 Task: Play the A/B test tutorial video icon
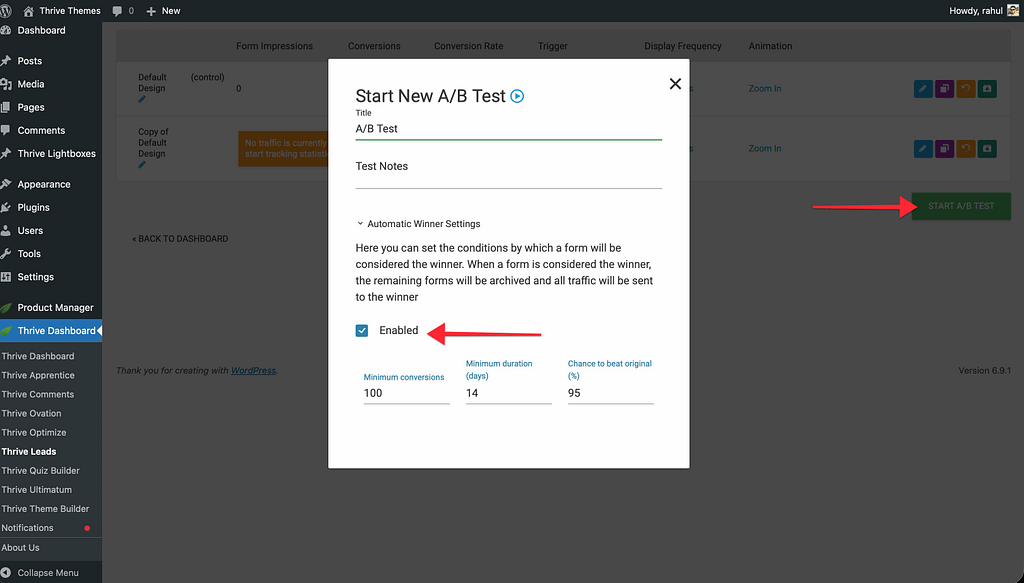[517, 96]
